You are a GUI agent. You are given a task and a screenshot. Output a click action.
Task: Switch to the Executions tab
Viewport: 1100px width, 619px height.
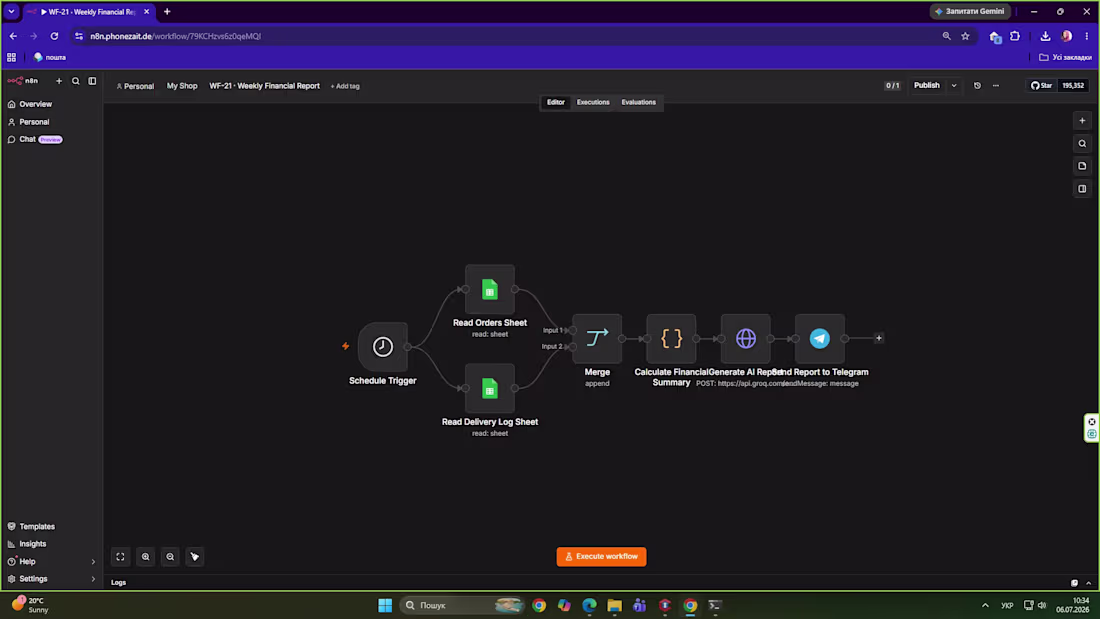(x=593, y=102)
